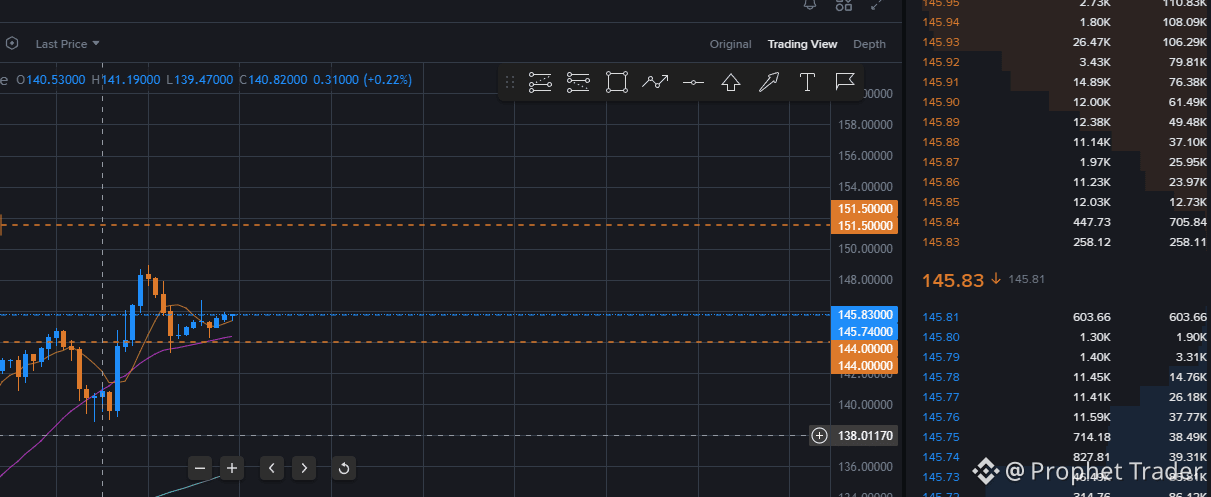
Task: Select the polyline path drawing tool
Action: pos(655,82)
